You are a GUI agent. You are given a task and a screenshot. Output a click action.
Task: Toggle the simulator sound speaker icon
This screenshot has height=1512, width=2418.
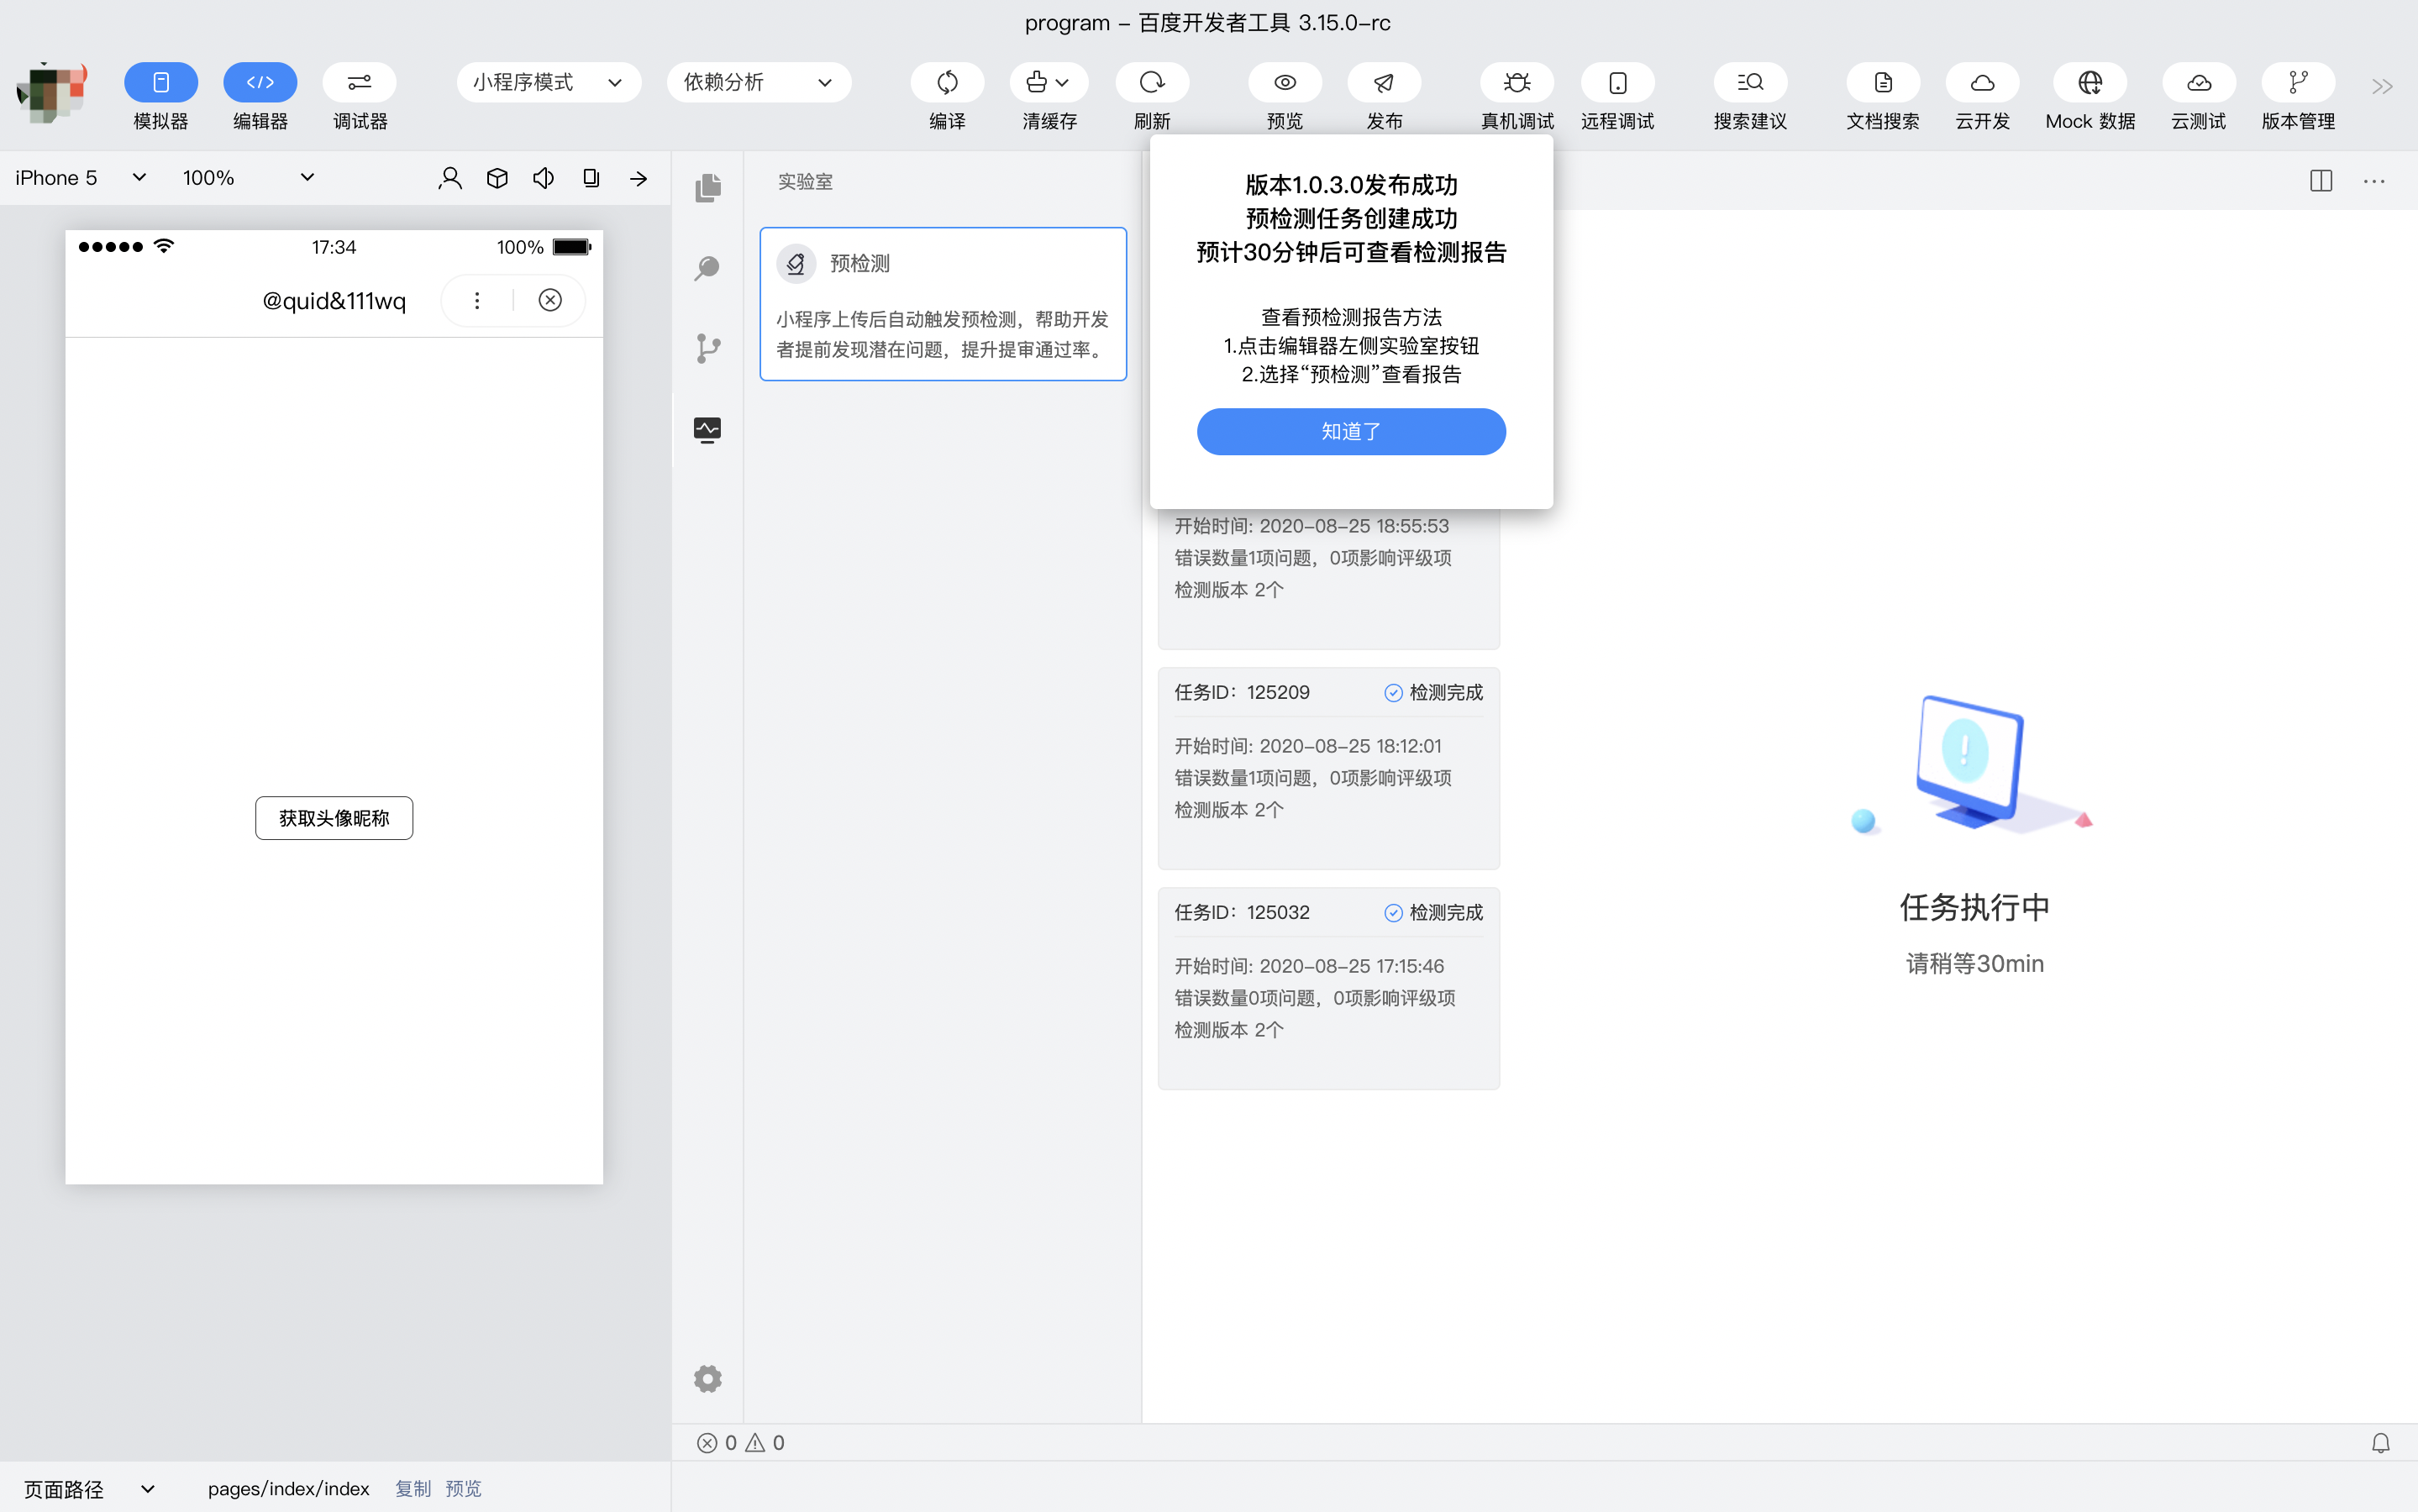543,178
